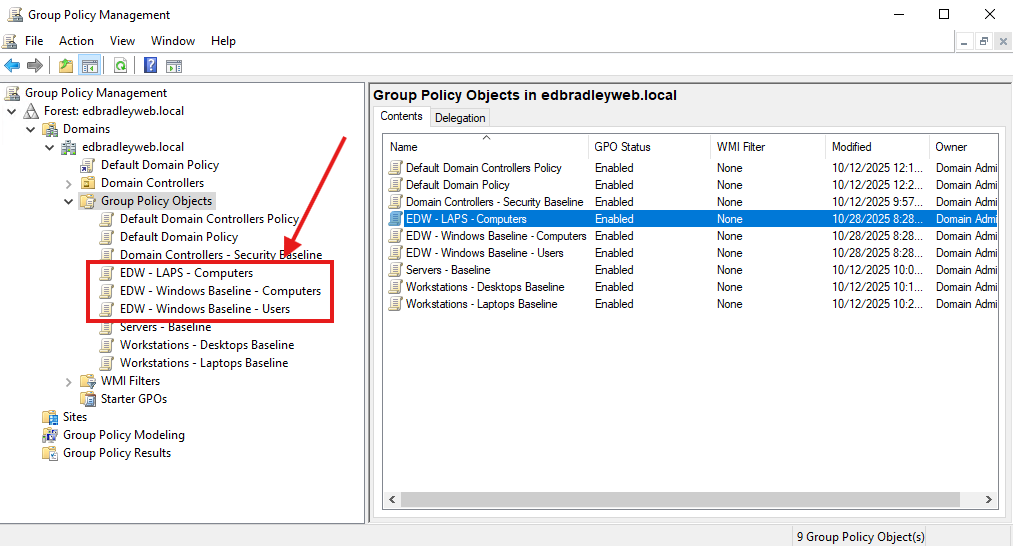Image resolution: width=1013 pixels, height=546 pixels.
Task: Switch to the Contents tab
Action: 401,116
